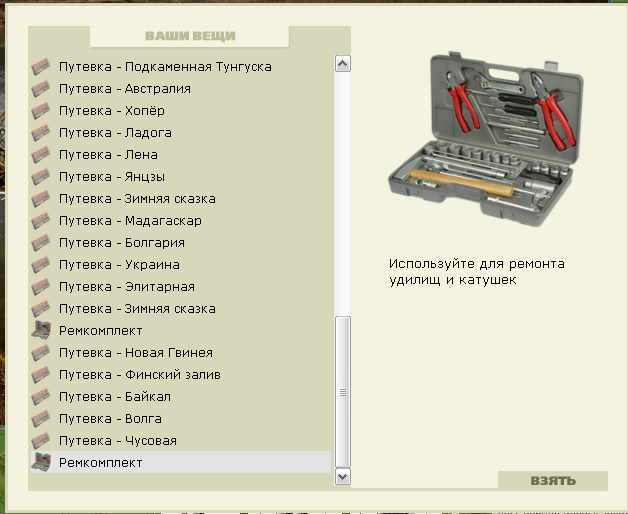628x514 pixels.
Task: Choose the Путевка - Янцзы item
Action: [x=181, y=177]
